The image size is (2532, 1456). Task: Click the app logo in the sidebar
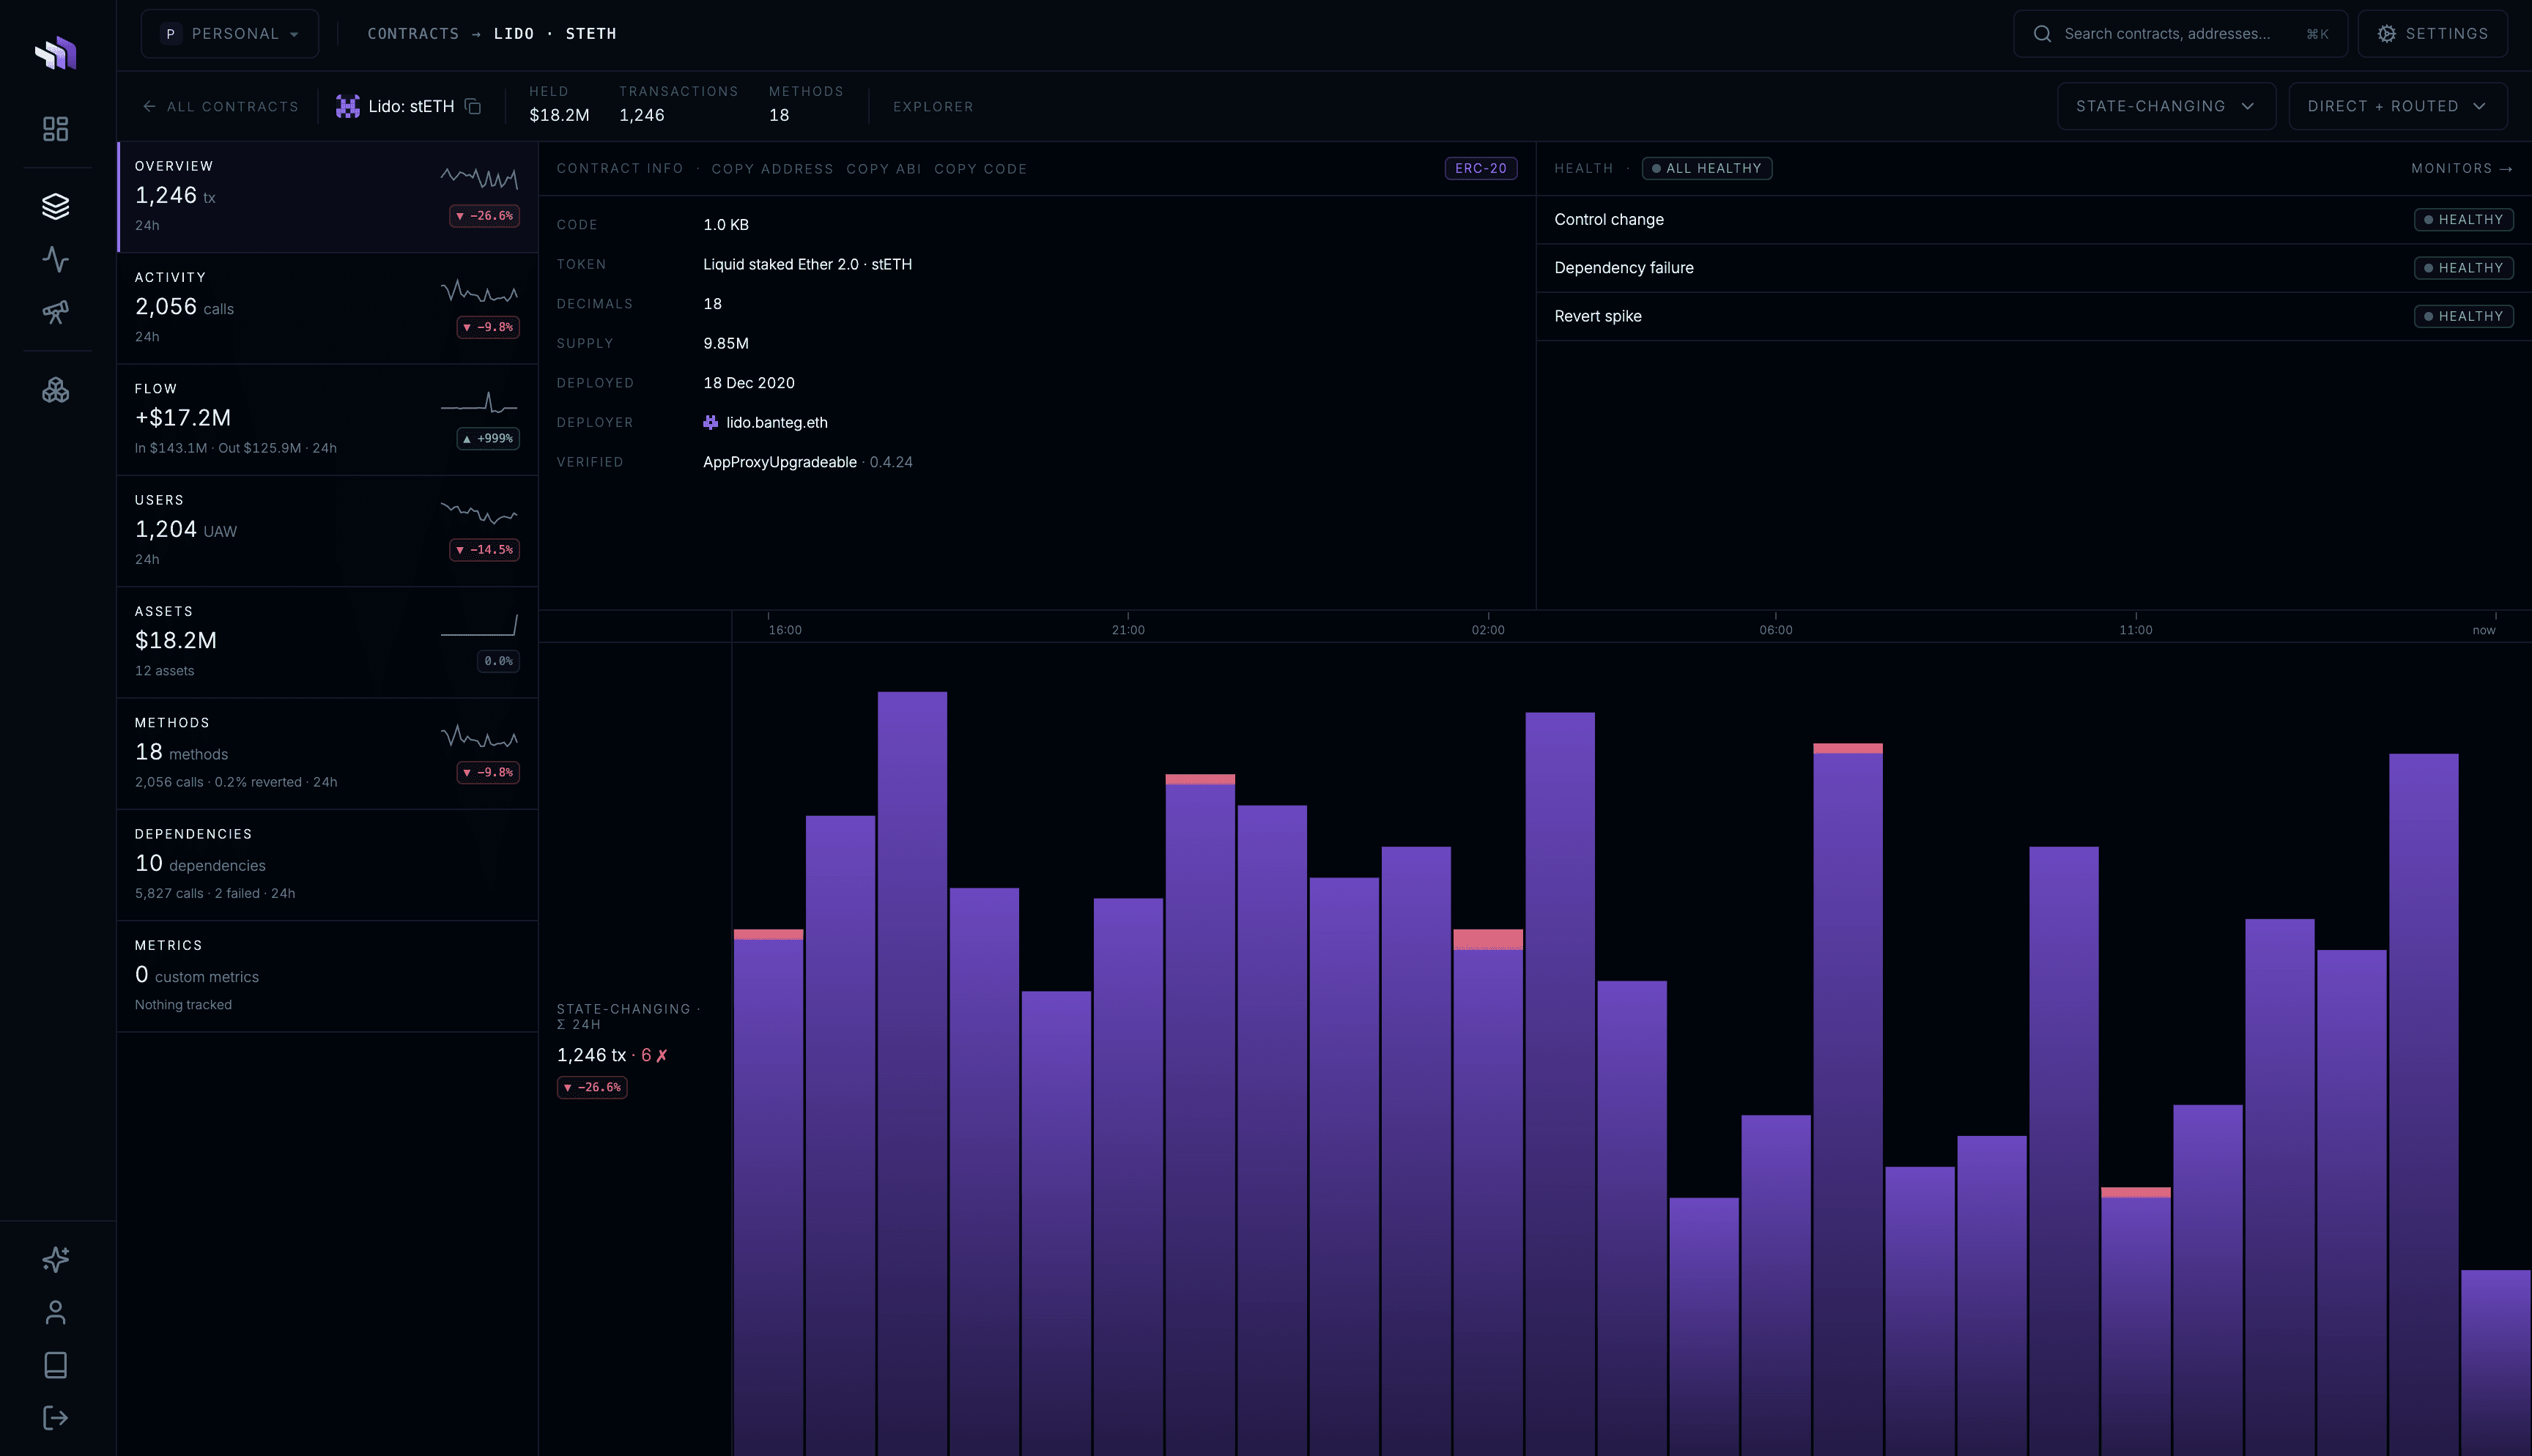(x=56, y=53)
